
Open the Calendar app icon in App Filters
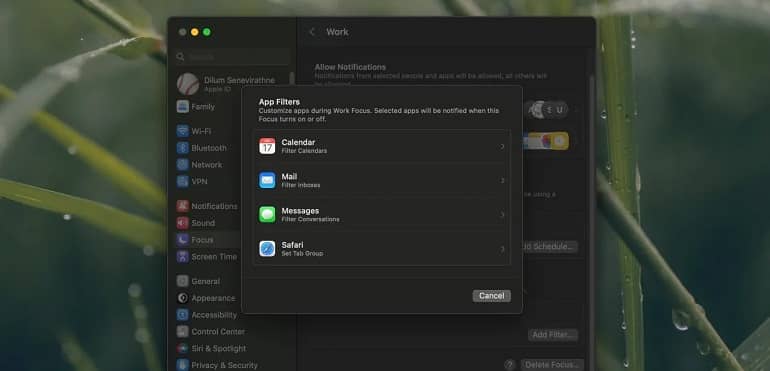pyautogui.click(x=267, y=146)
